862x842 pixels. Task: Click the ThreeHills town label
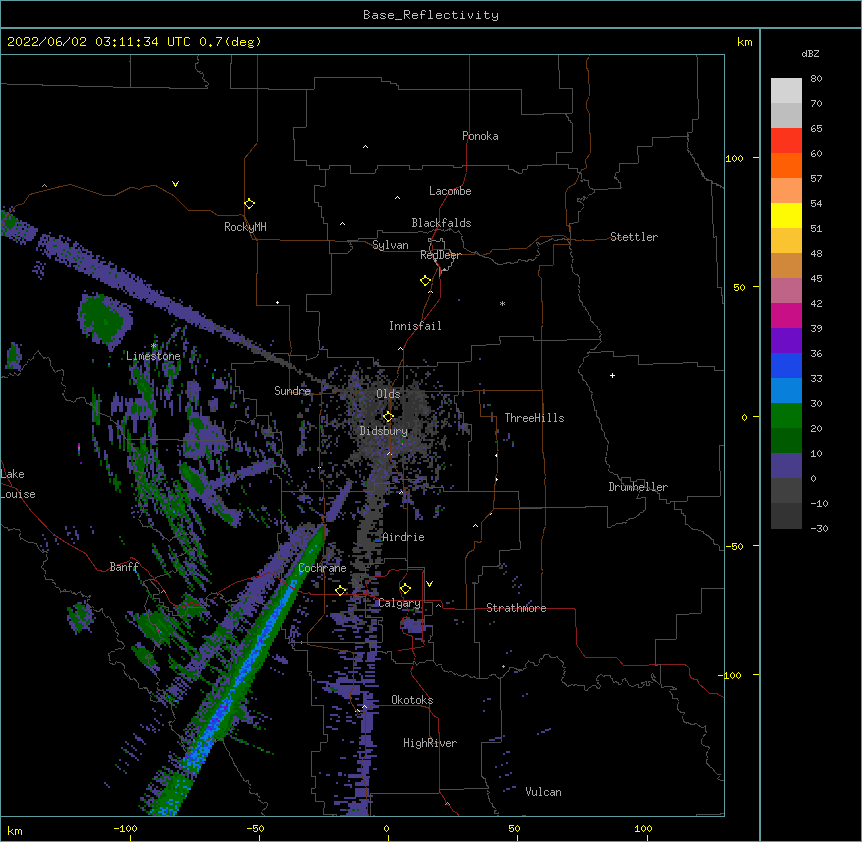tap(534, 418)
